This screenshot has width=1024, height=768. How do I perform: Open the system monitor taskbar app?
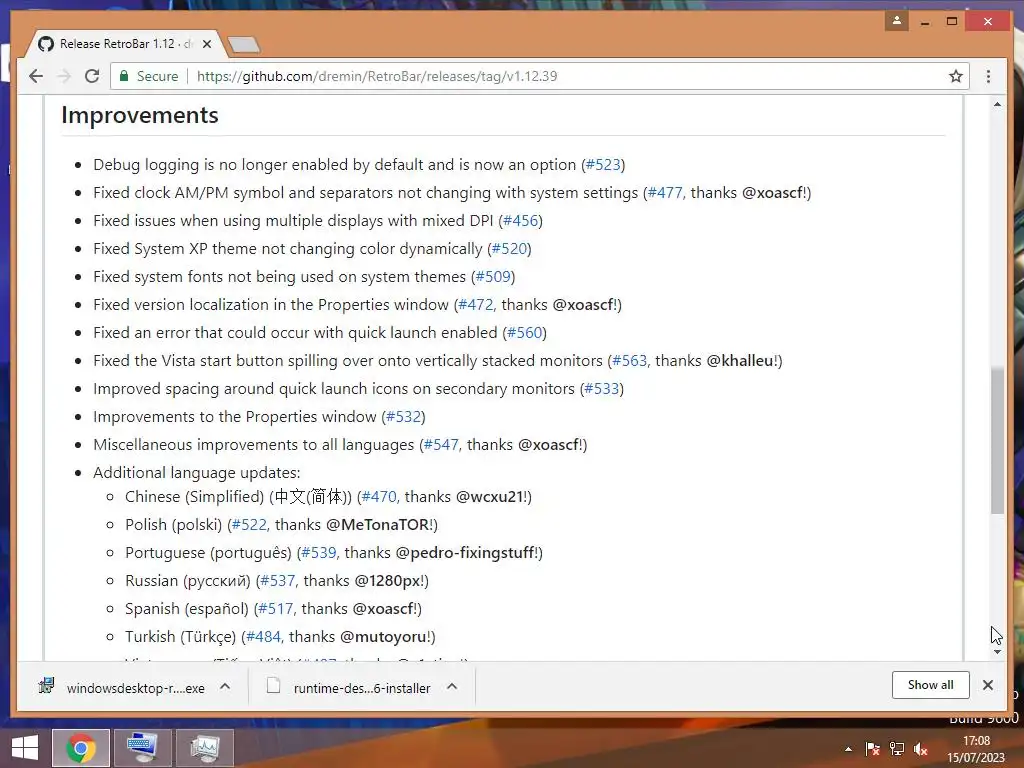[x=204, y=748]
